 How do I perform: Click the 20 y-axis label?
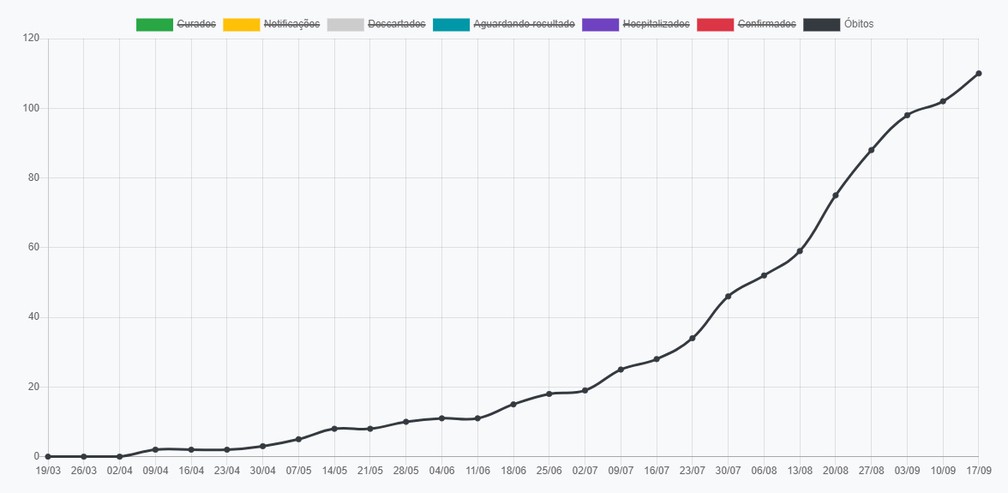coord(35,387)
